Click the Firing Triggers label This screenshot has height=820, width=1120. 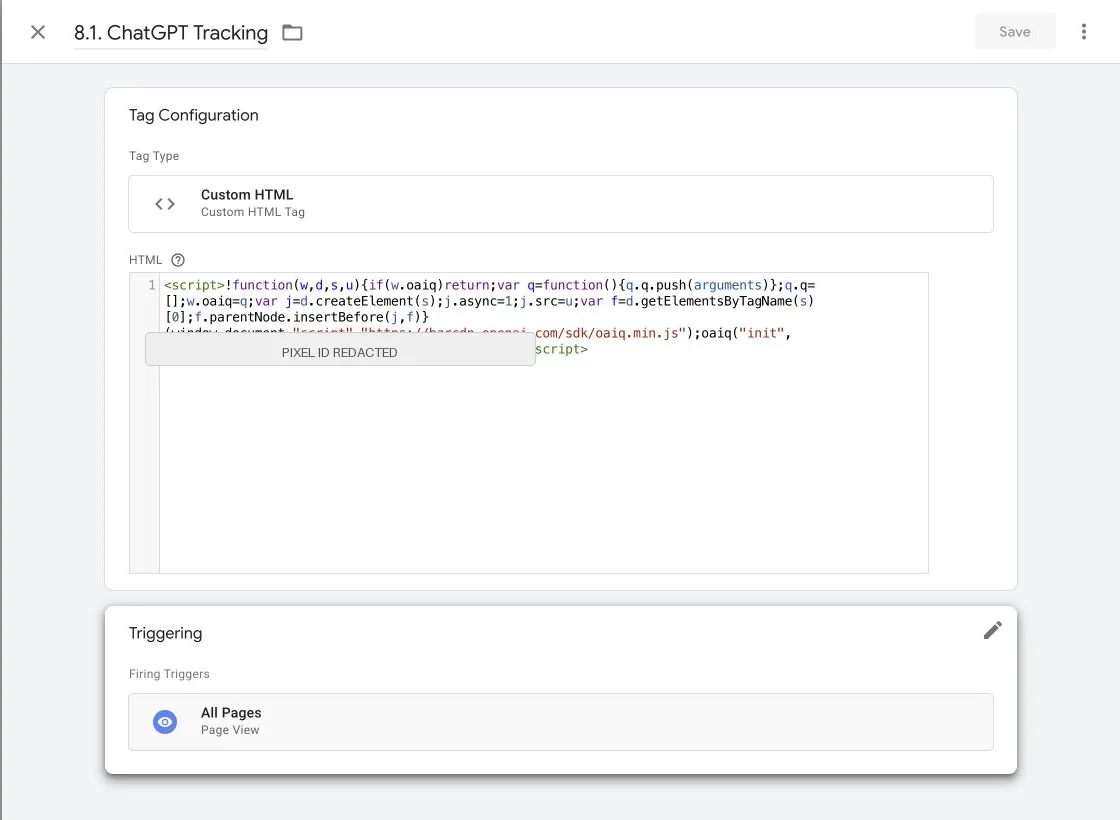pyautogui.click(x=169, y=674)
